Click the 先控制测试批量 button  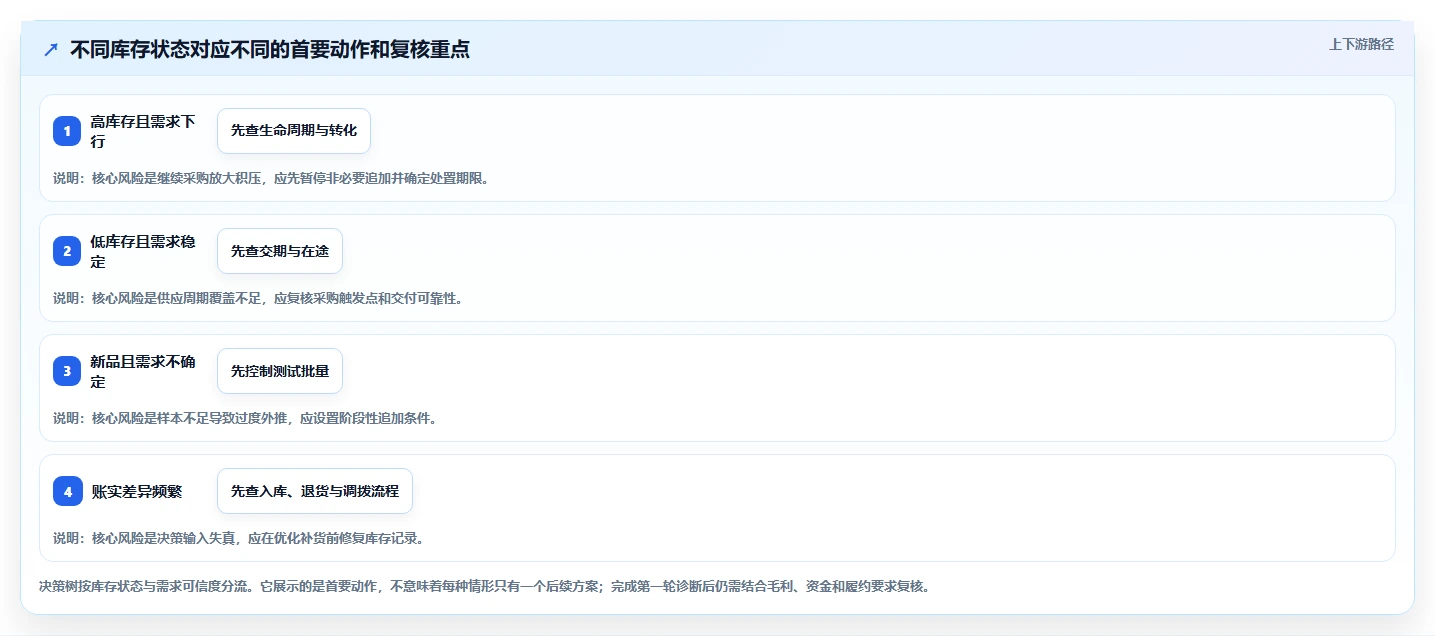[280, 371]
